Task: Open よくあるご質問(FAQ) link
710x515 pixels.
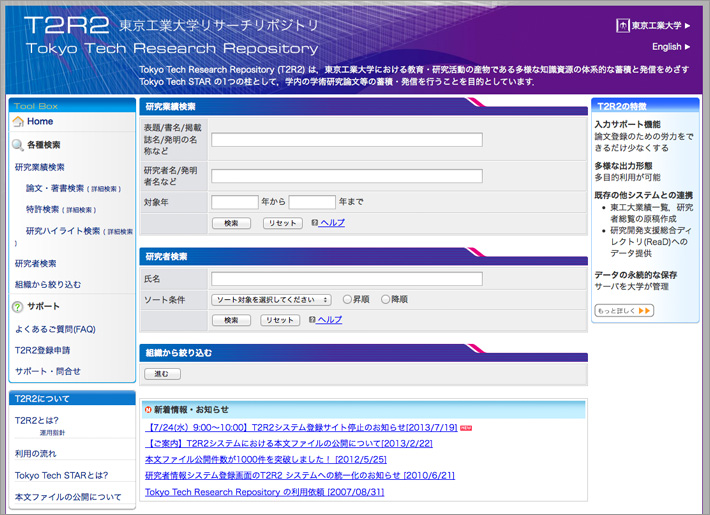Action: coord(55,329)
